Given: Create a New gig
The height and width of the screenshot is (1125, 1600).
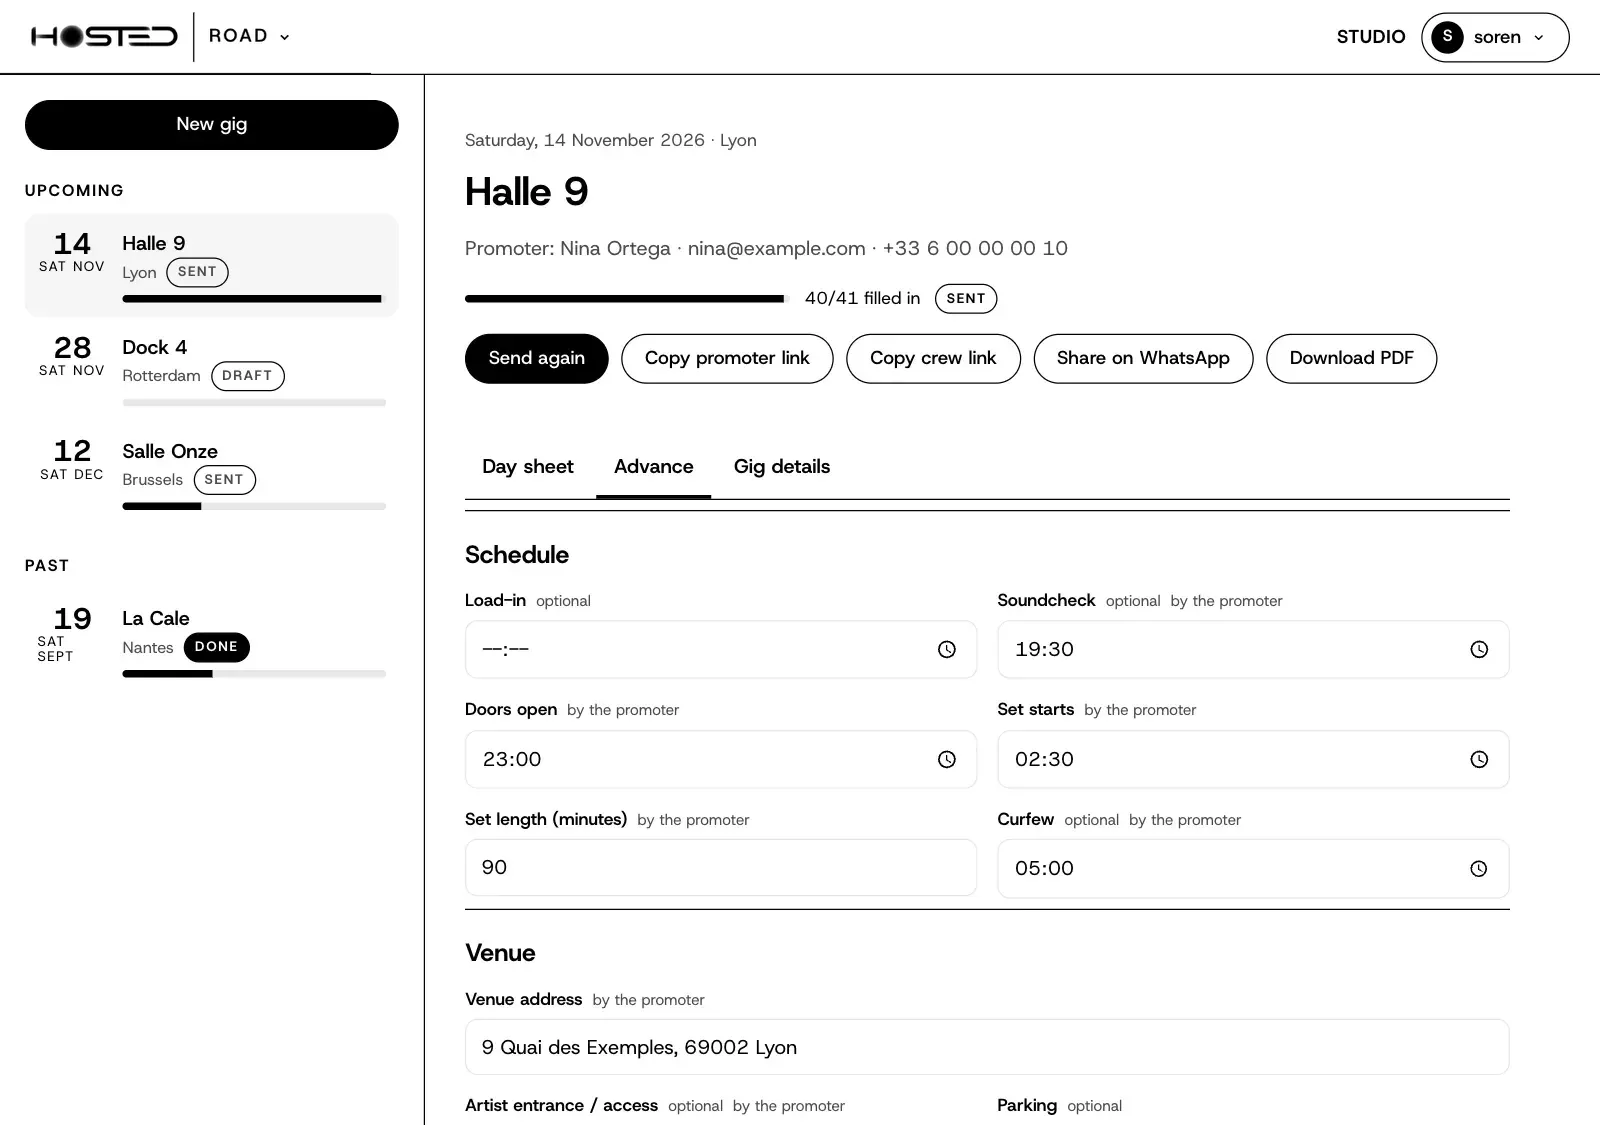Looking at the screenshot, I should point(211,125).
